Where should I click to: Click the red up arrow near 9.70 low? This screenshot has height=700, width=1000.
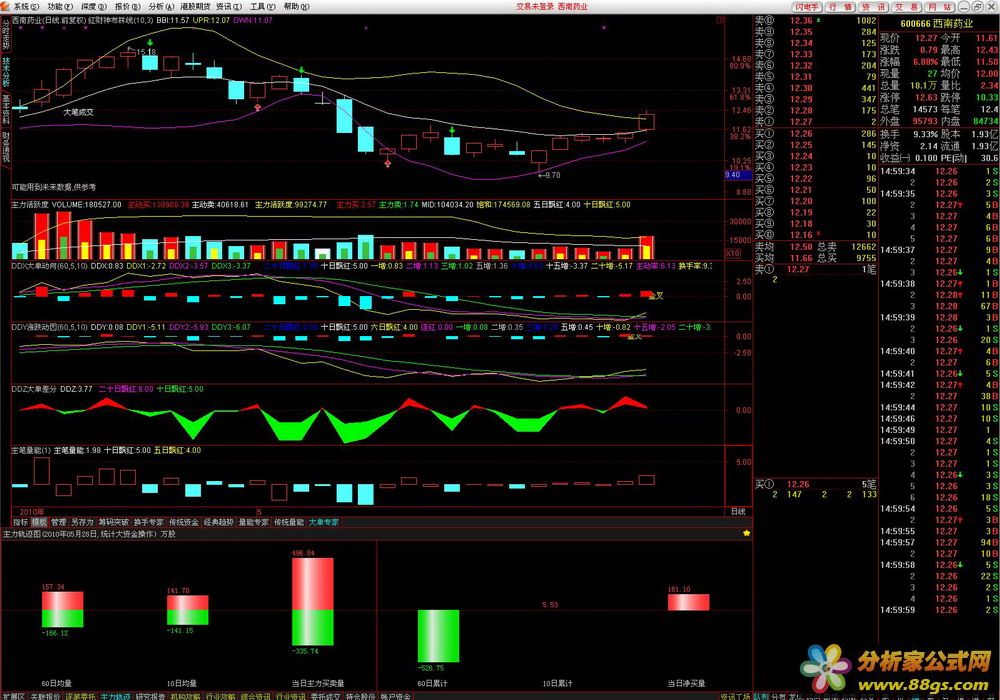[x=388, y=163]
